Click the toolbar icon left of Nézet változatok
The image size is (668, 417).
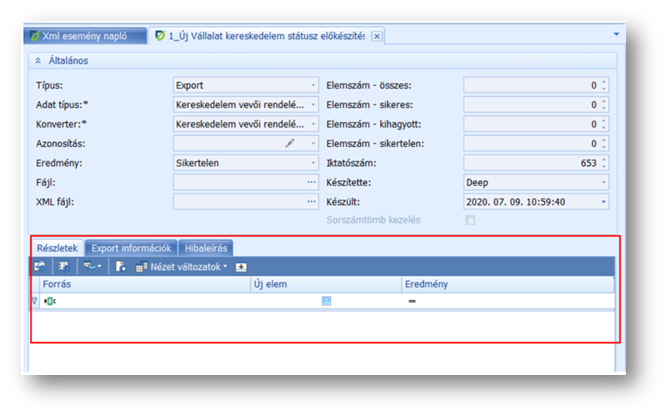(120, 267)
